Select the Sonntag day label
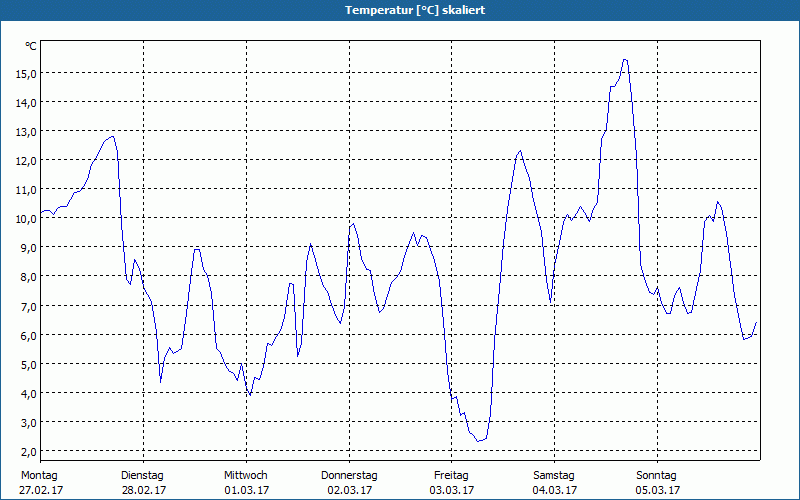800x500 pixels. click(657, 475)
